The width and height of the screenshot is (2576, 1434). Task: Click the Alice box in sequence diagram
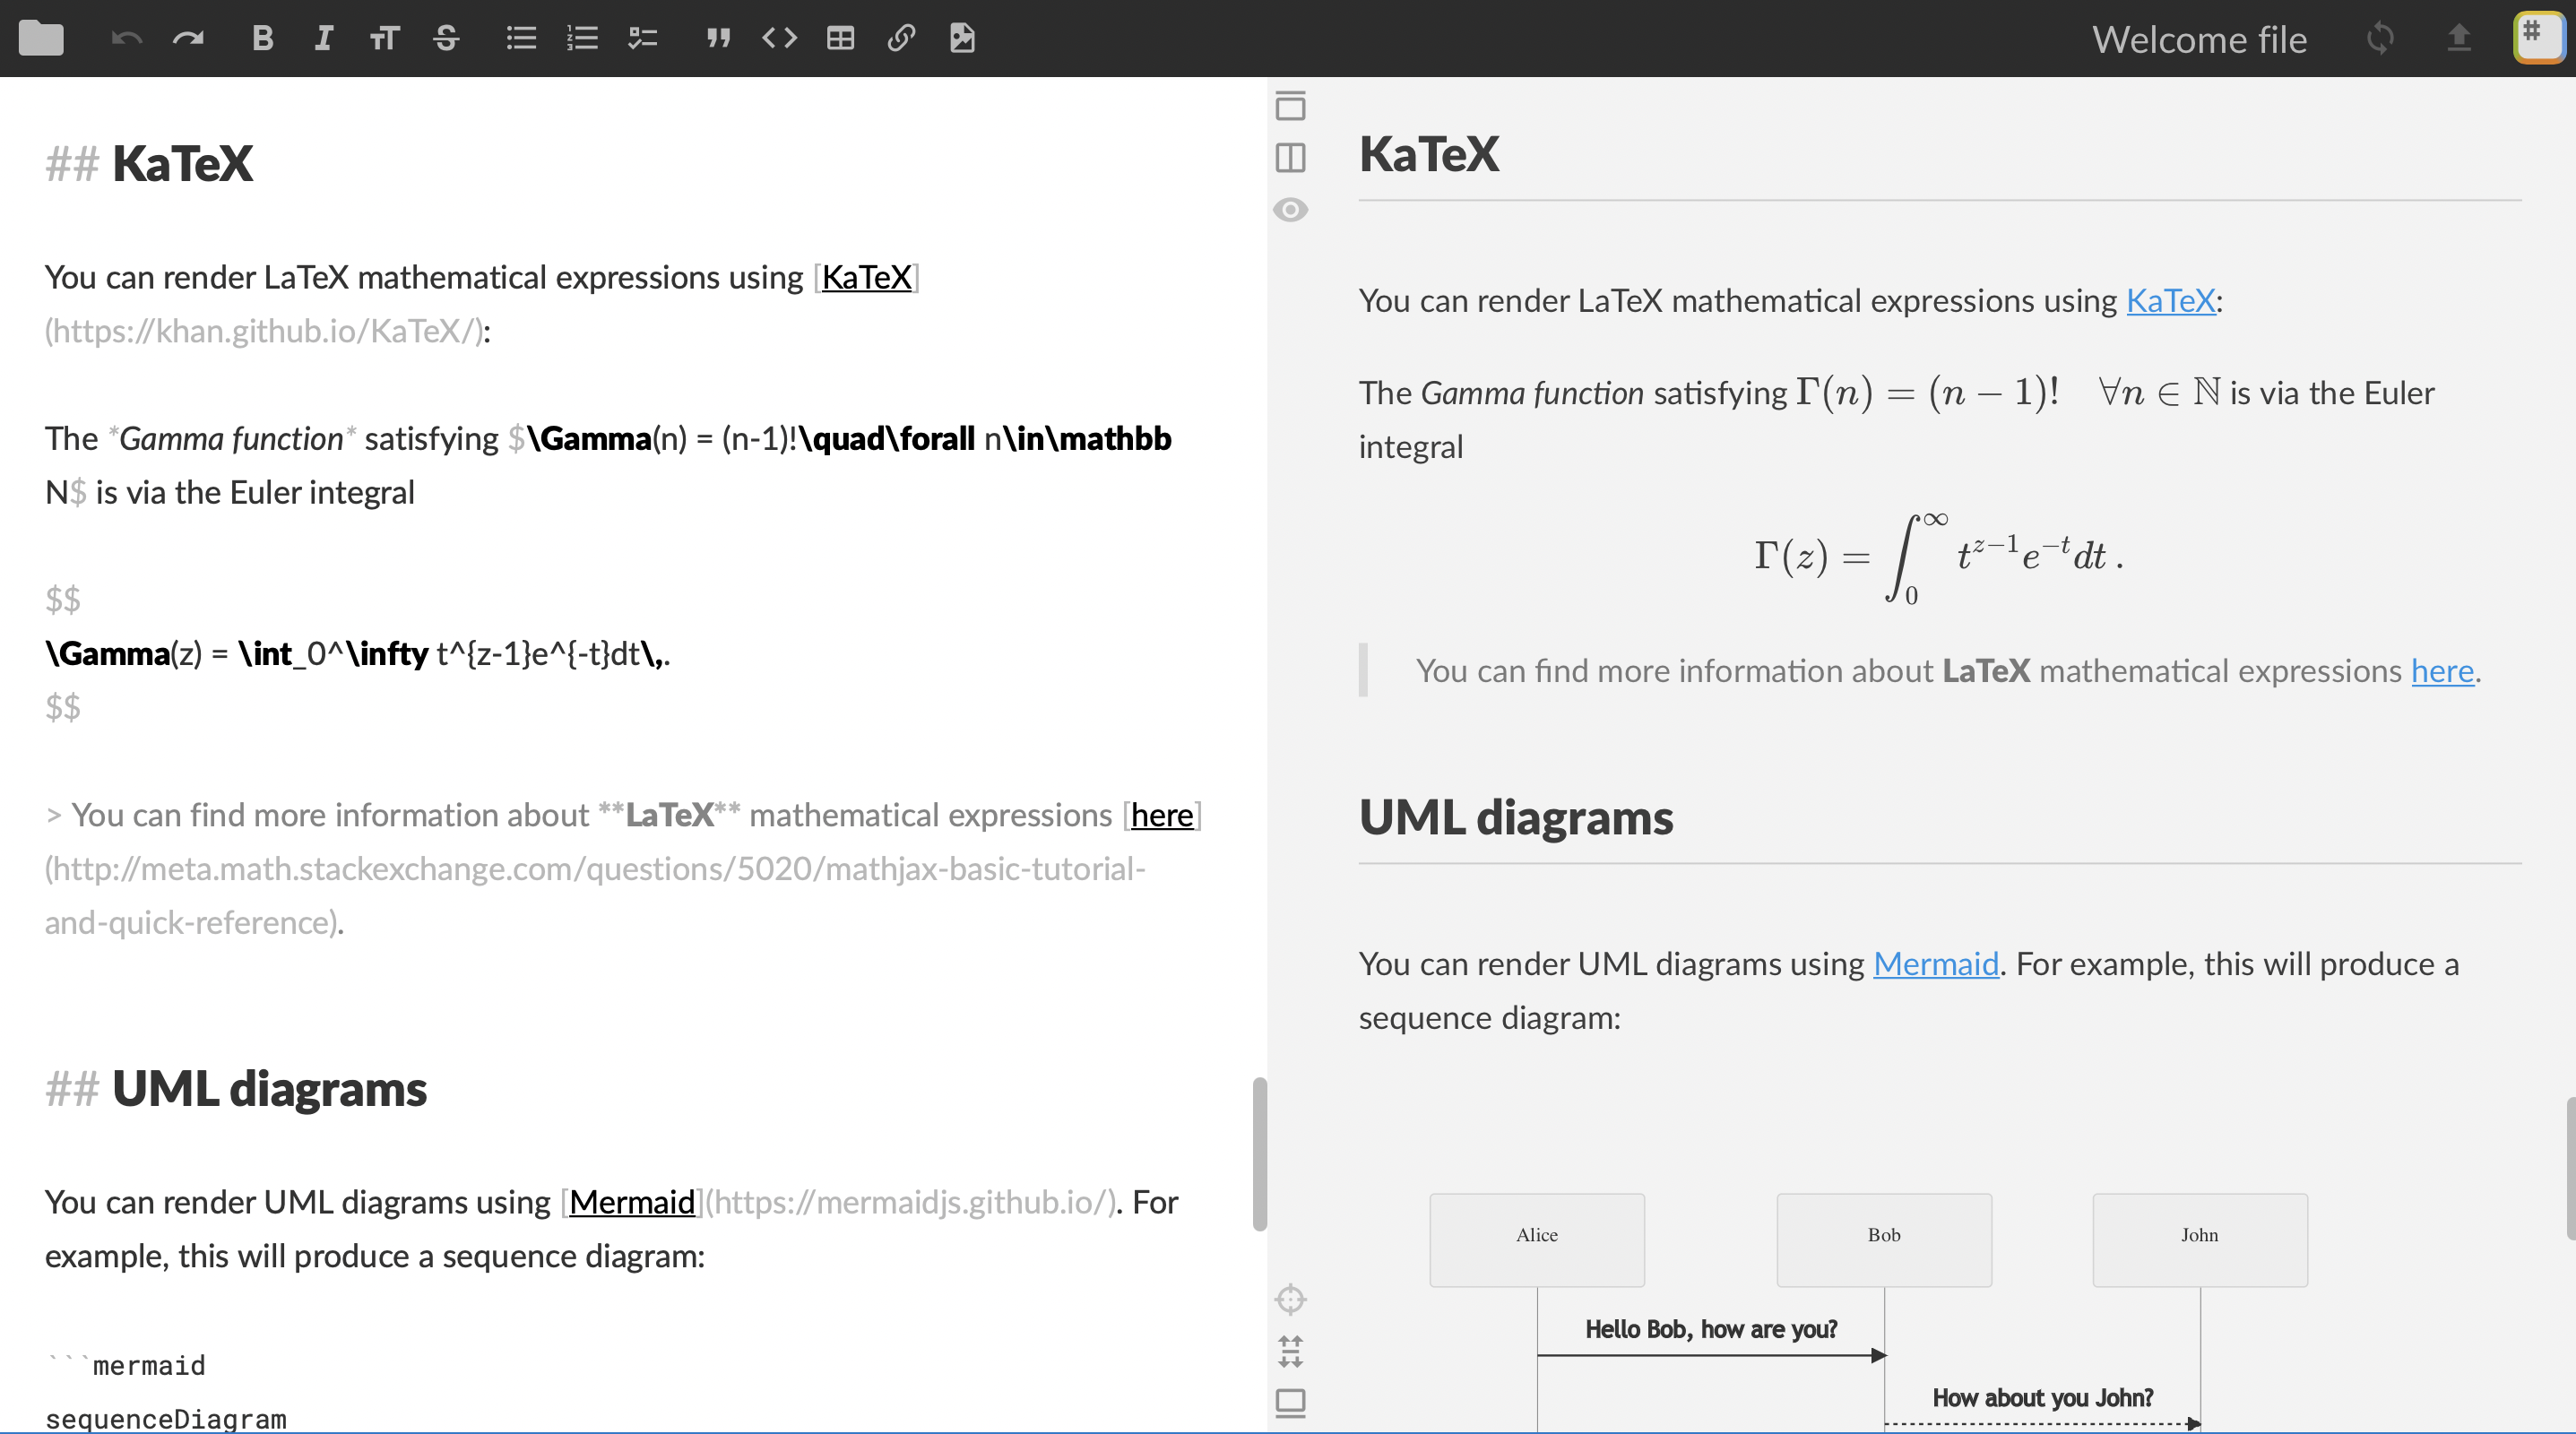point(1536,1239)
